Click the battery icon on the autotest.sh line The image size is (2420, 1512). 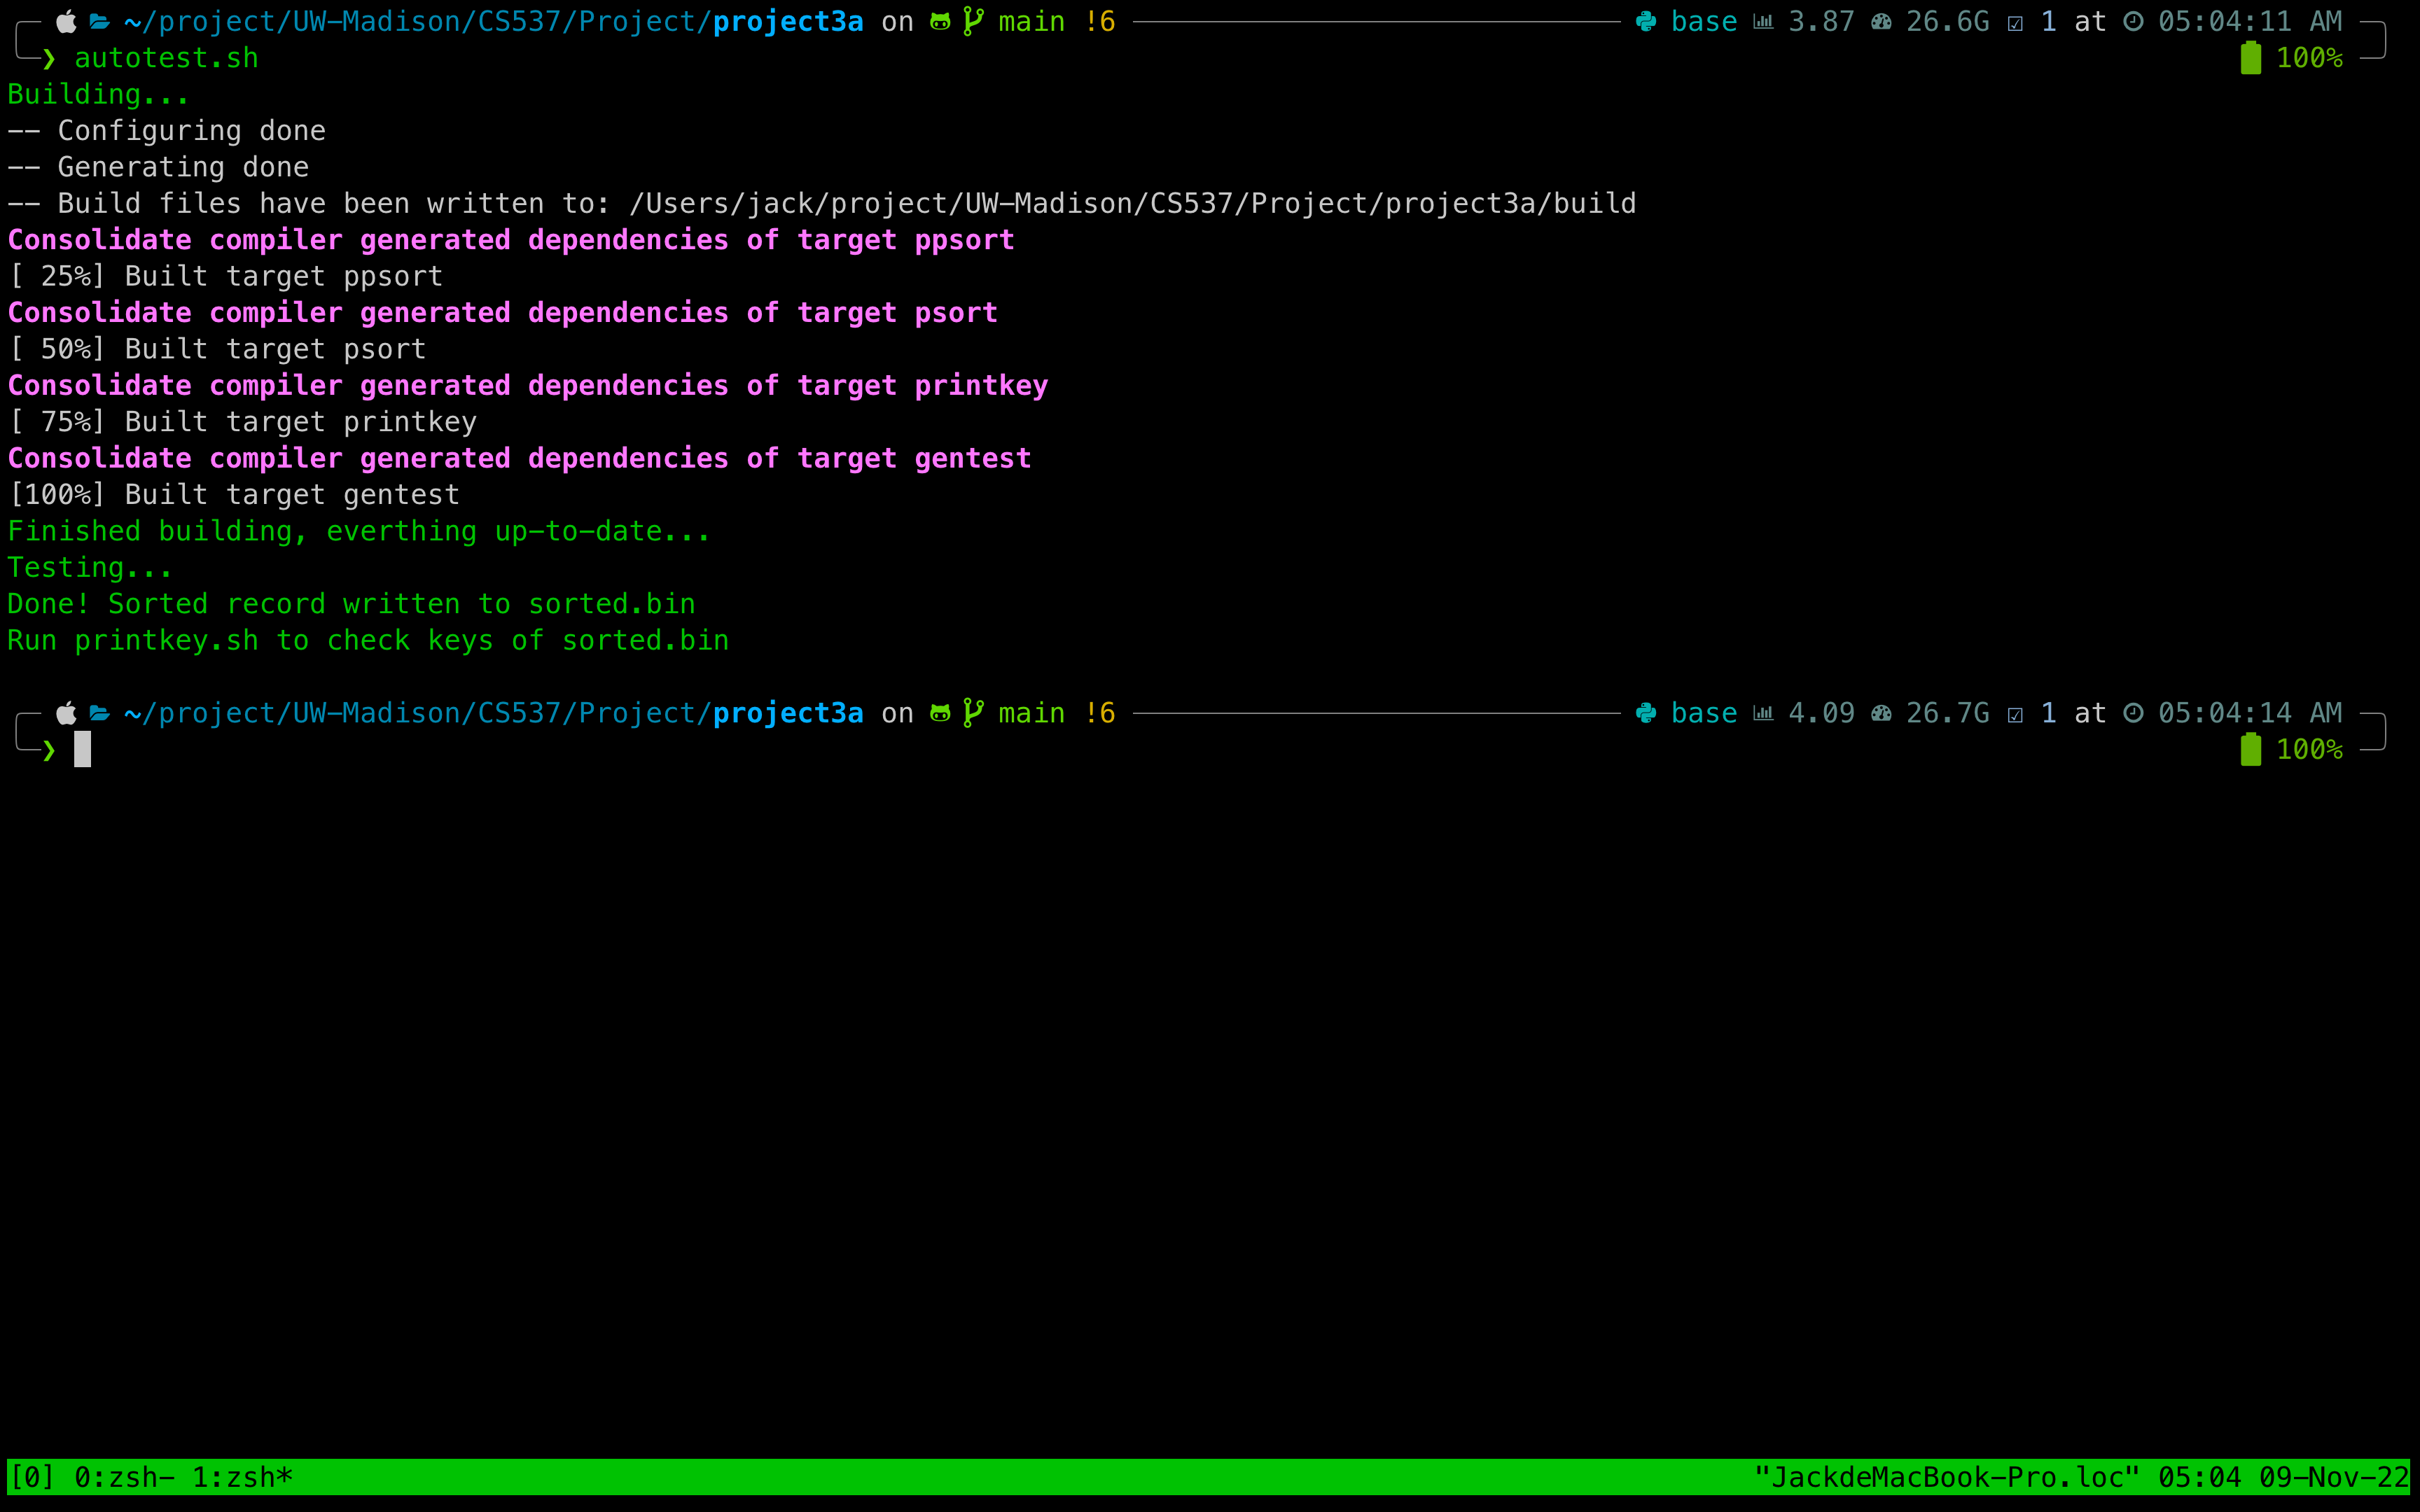[x=2251, y=58]
